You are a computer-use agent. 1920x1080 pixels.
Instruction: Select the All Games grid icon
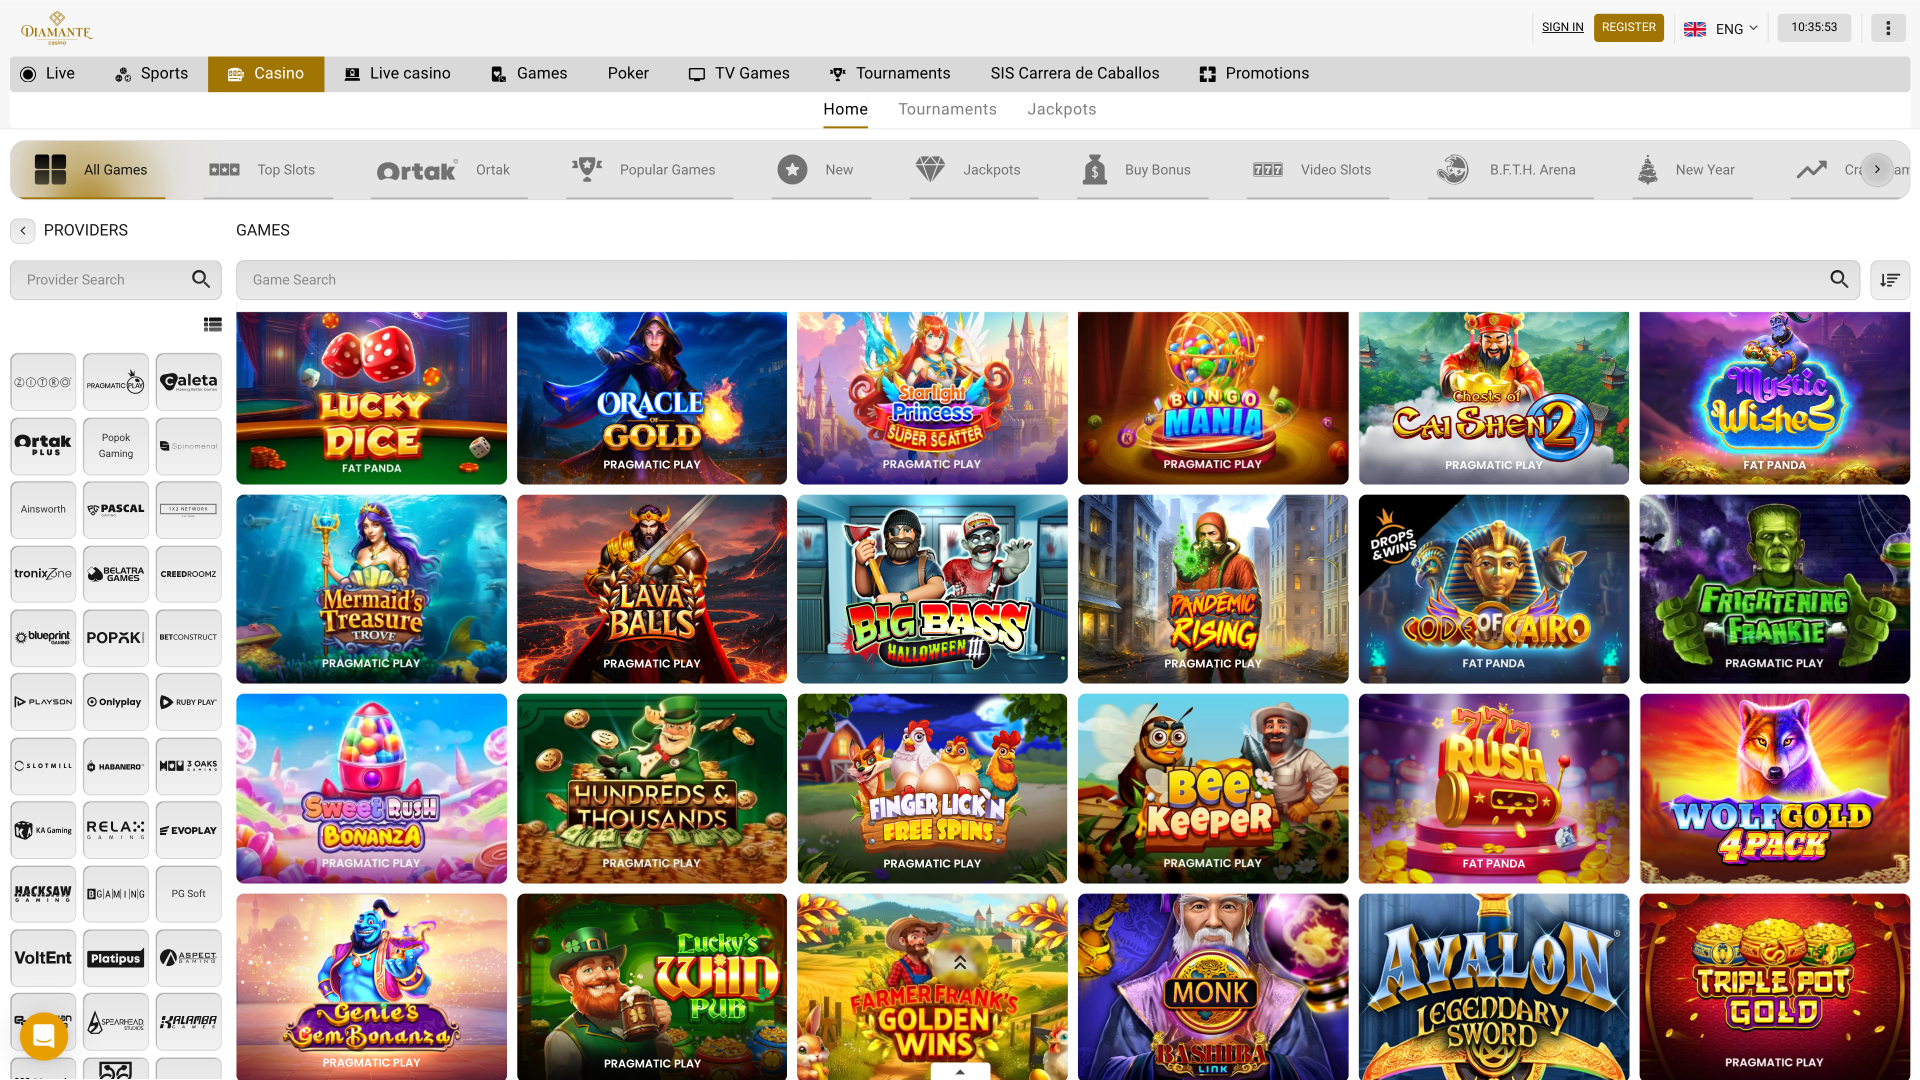[48, 169]
